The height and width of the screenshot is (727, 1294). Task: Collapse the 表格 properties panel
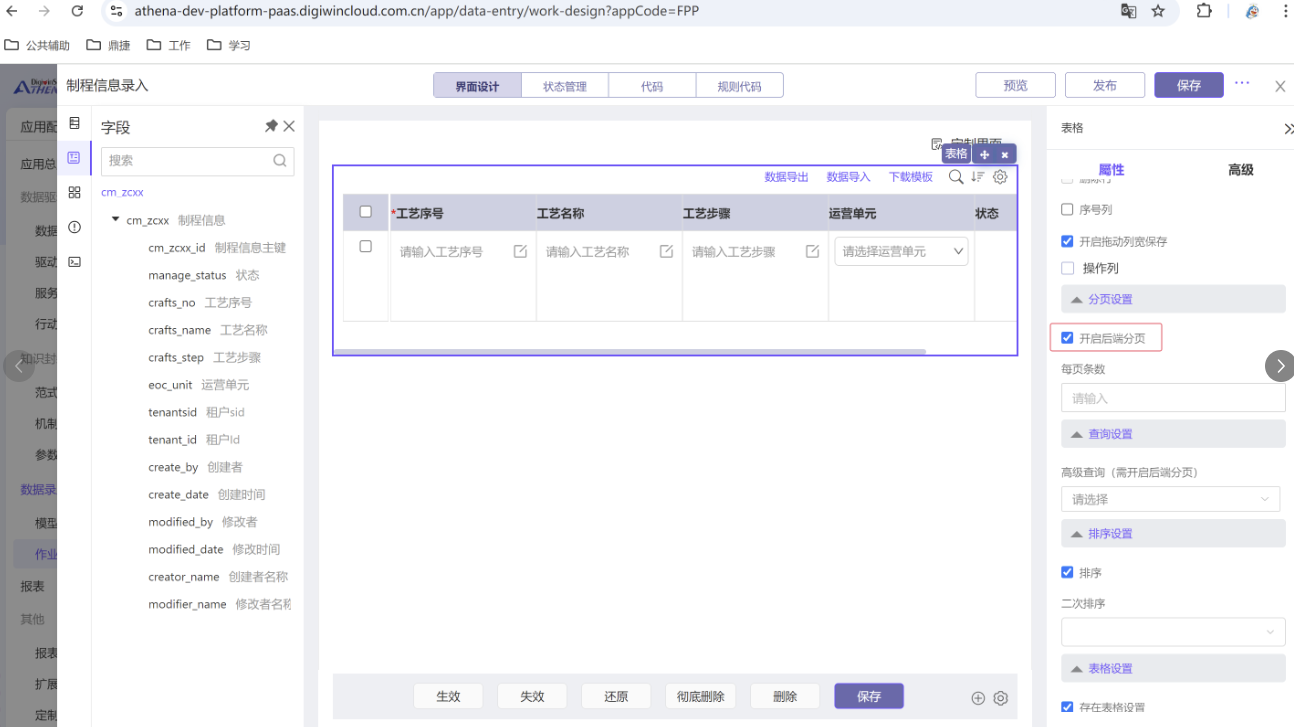[1288, 129]
